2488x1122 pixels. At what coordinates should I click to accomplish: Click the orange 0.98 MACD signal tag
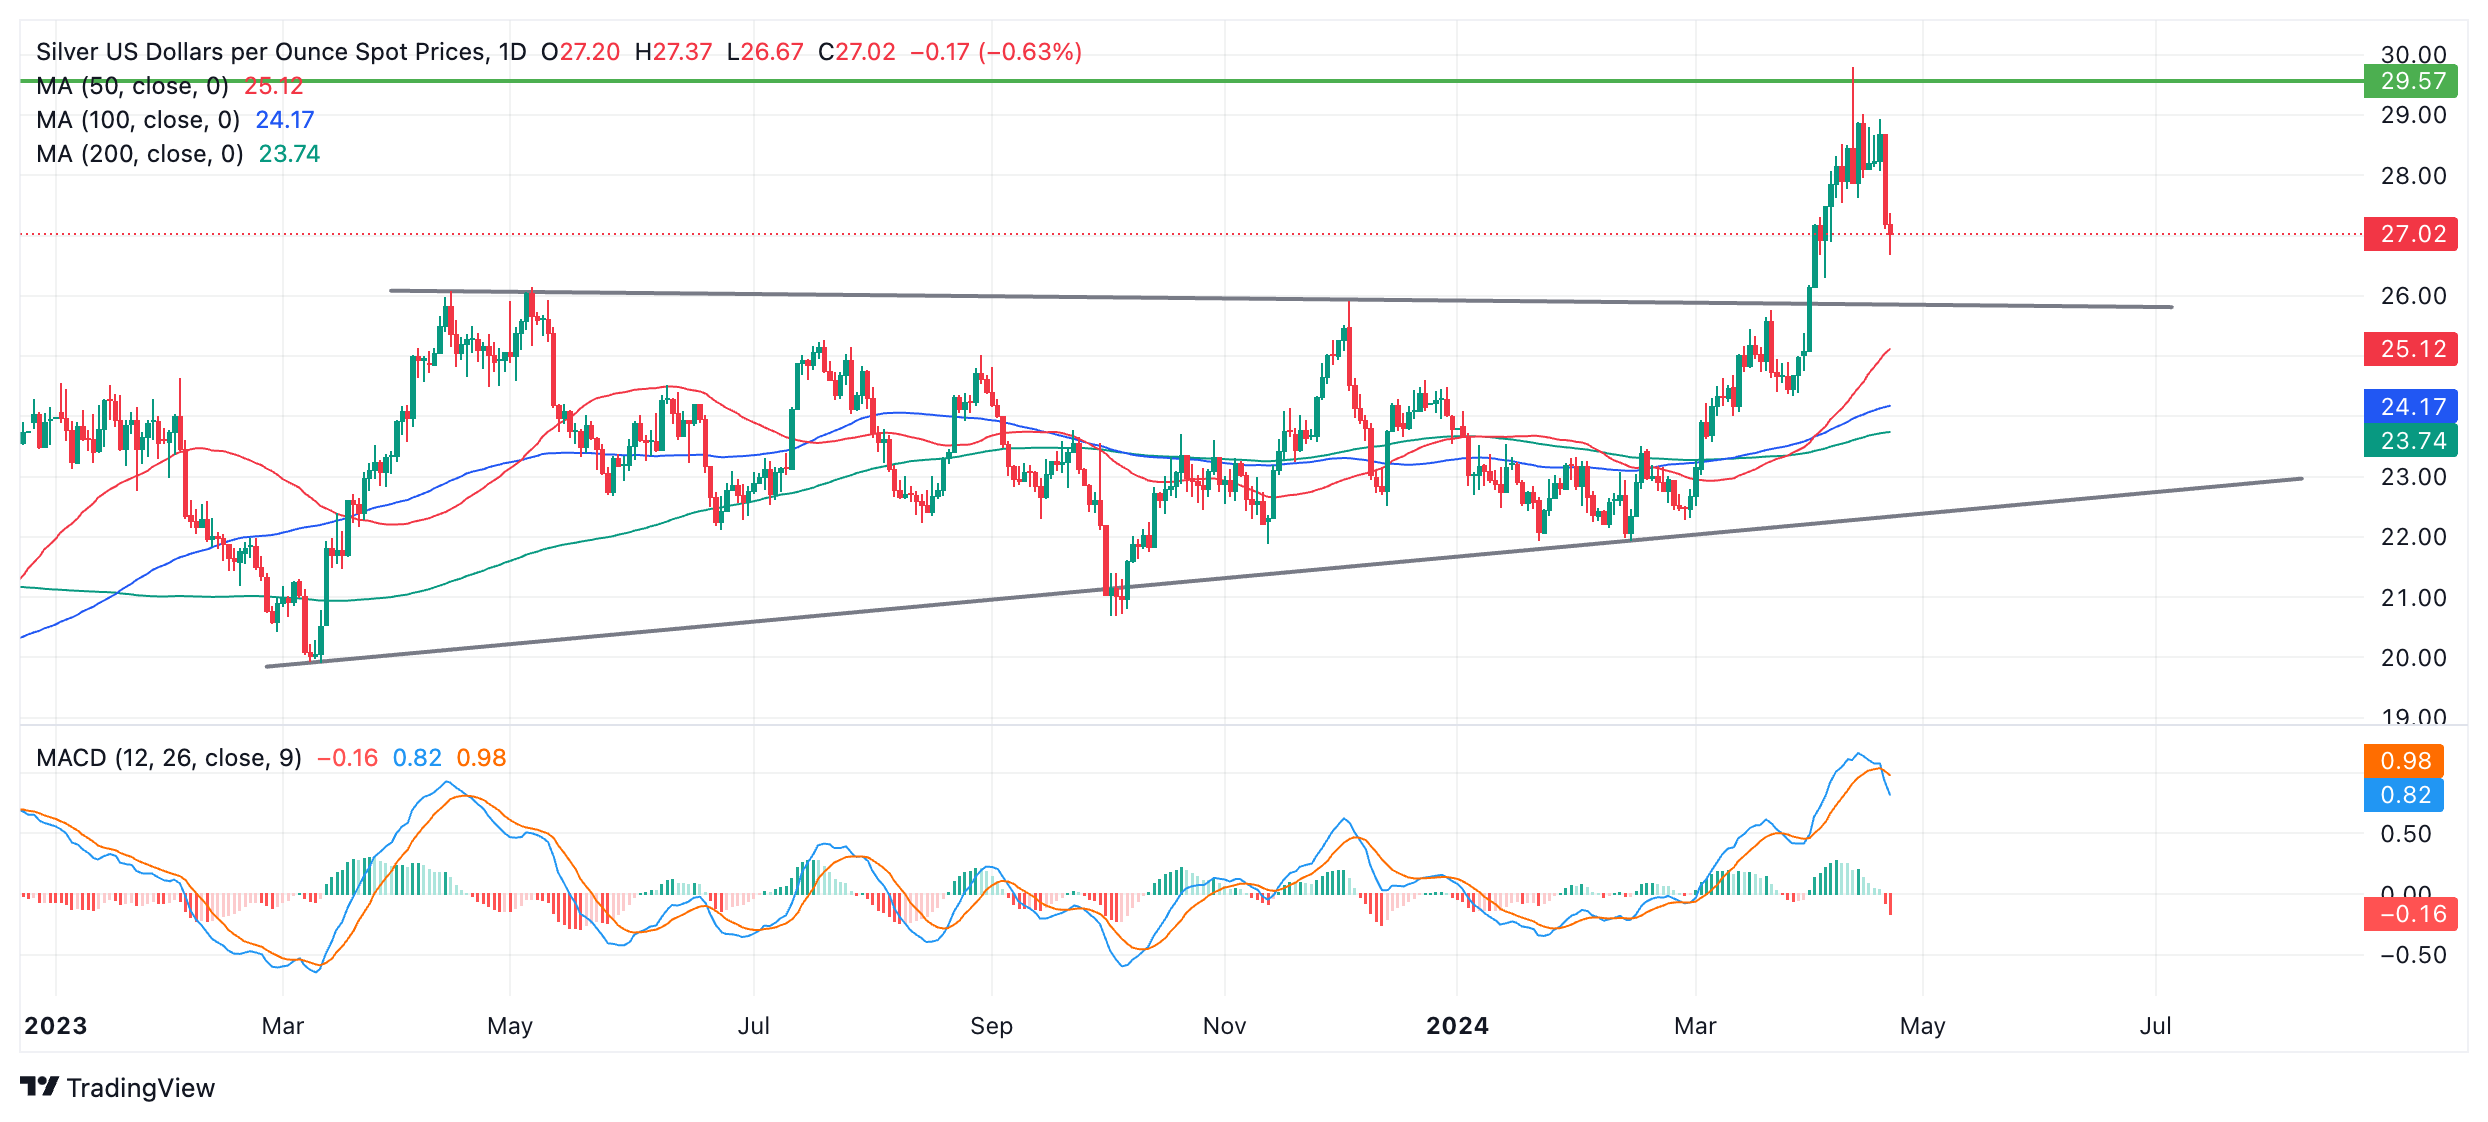2404,761
